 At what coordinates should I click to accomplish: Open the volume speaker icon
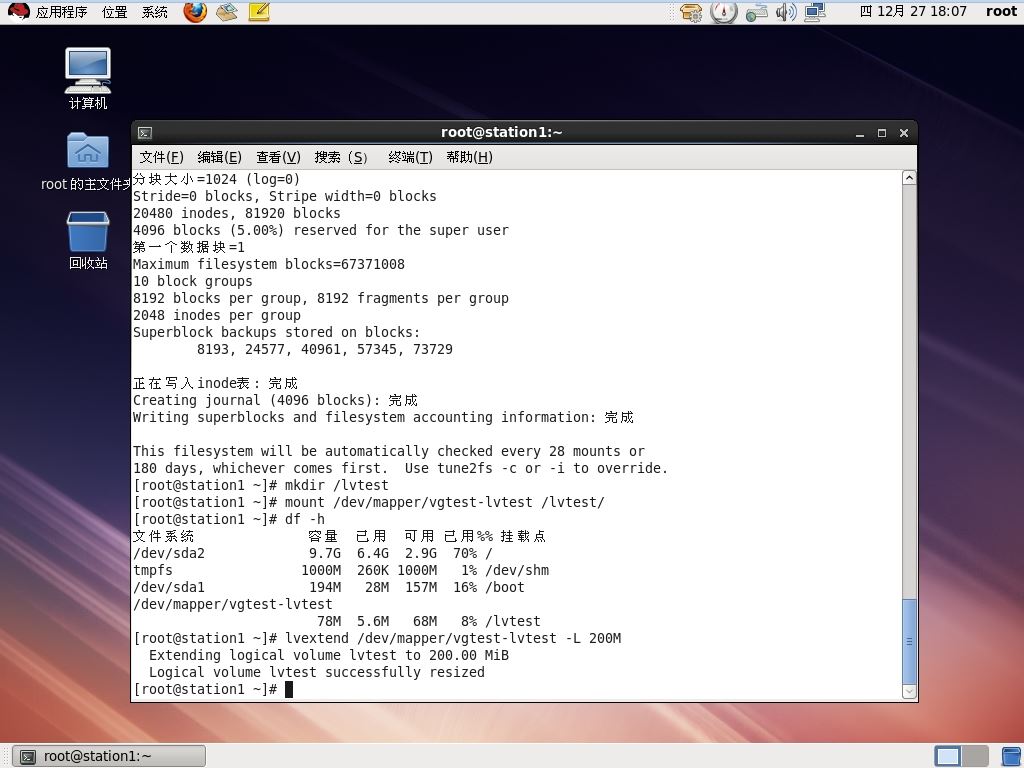786,12
